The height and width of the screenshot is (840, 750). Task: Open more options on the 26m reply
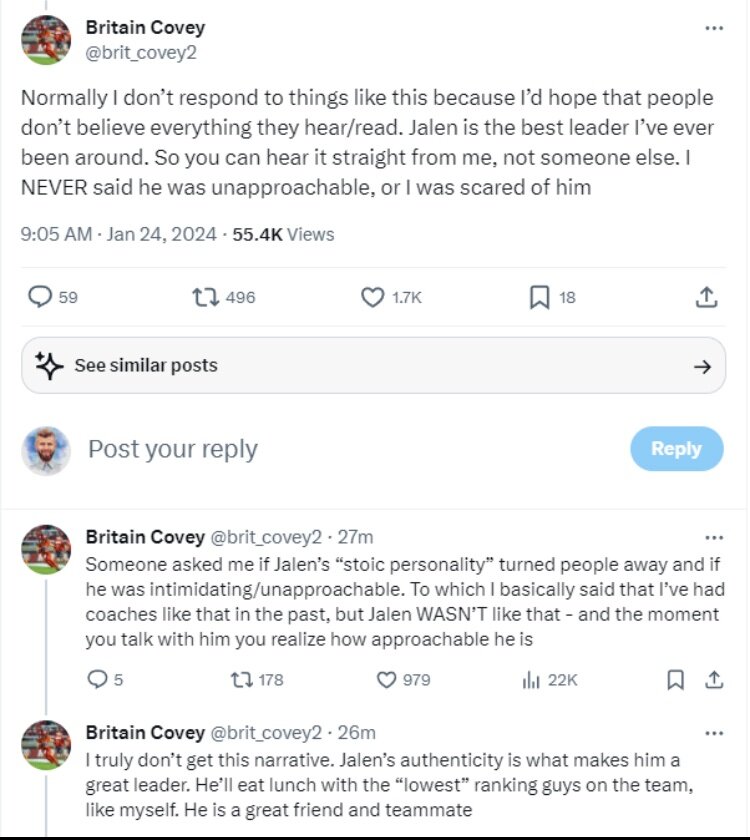pos(713,733)
